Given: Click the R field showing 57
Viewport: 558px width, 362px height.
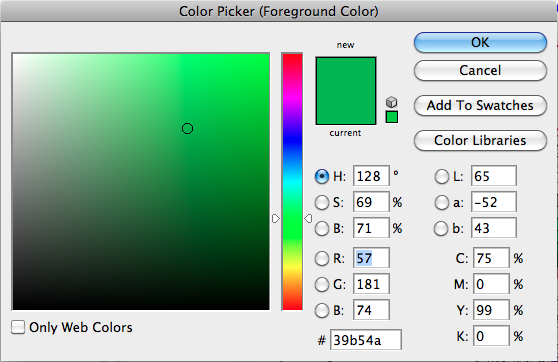Looking at the screenshot, I should pos(371,258).
